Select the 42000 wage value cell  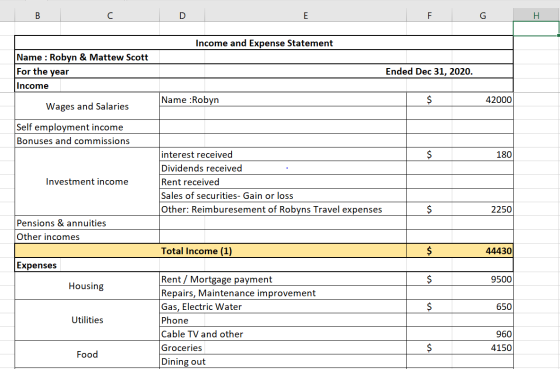tap(482, 100)
